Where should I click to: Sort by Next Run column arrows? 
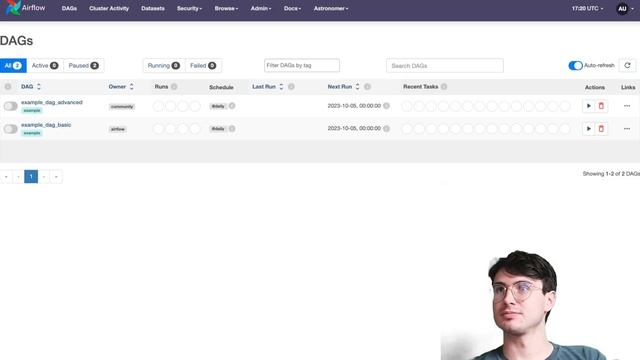358,87
